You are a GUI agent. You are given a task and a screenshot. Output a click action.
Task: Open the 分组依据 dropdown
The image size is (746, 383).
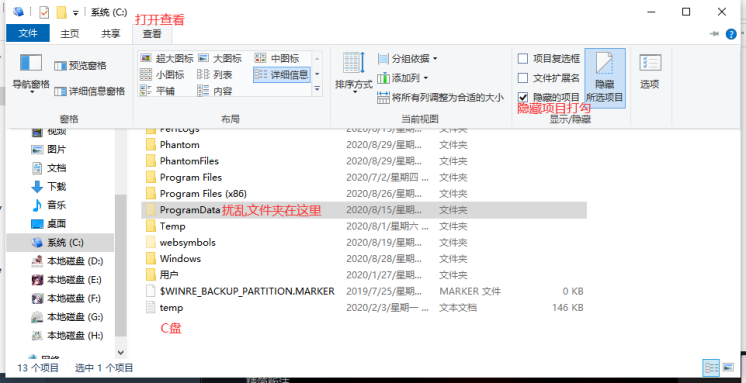tap(407, 59)
